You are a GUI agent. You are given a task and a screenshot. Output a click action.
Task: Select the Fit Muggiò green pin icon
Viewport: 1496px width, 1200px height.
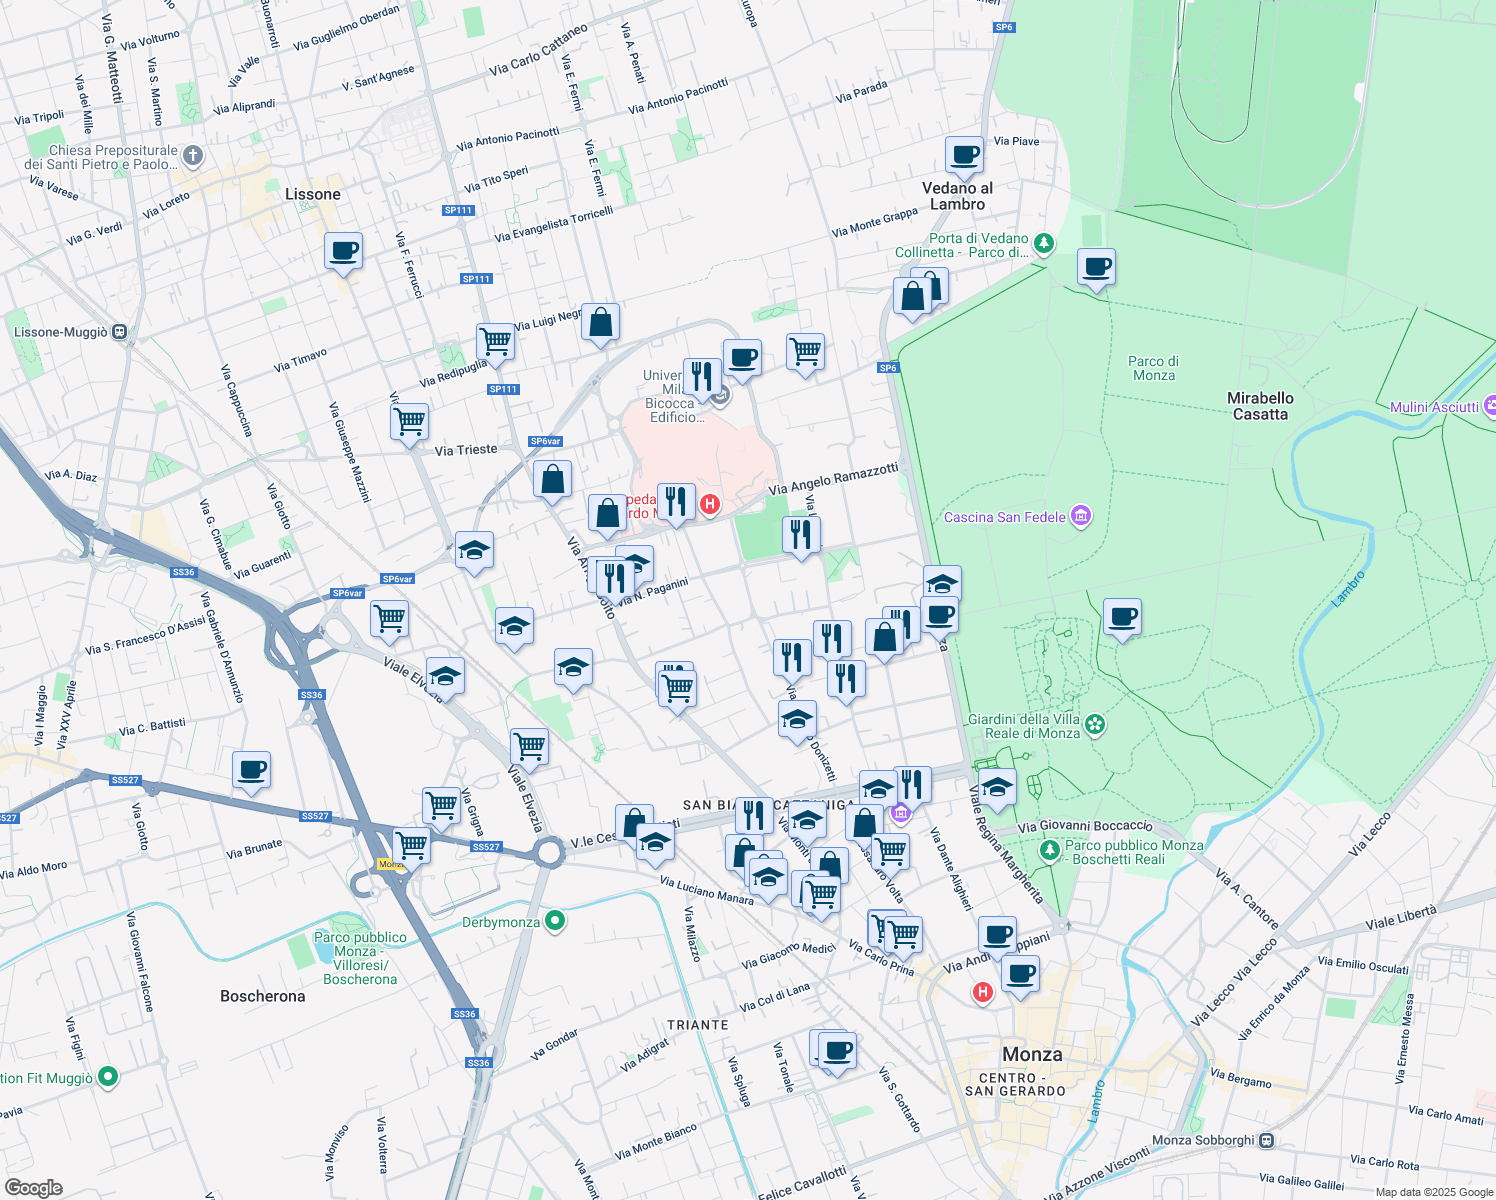click(x=108, y=1077)
